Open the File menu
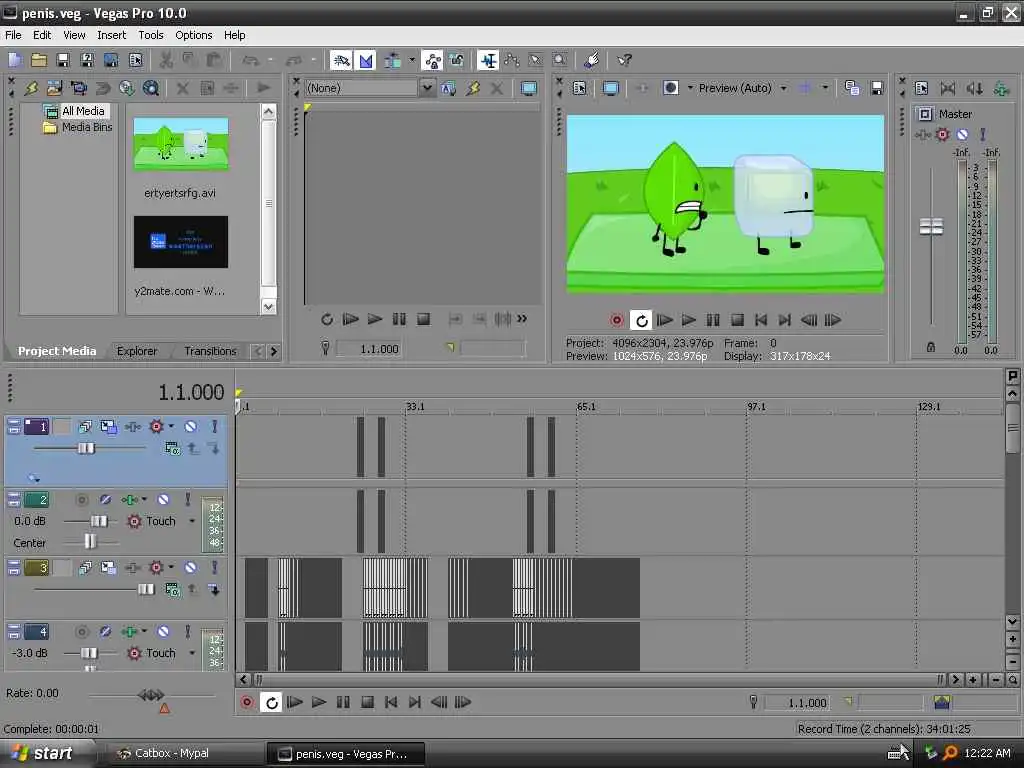The image size is (1024, 768). click(x=13, y=35)
